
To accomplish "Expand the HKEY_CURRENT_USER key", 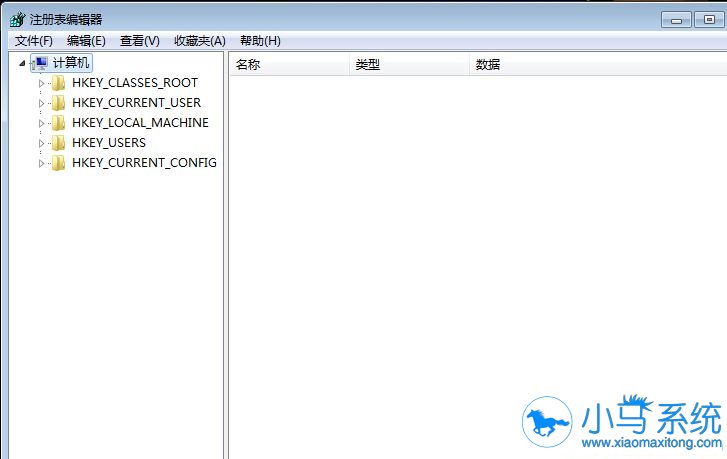I will (41, 103).
